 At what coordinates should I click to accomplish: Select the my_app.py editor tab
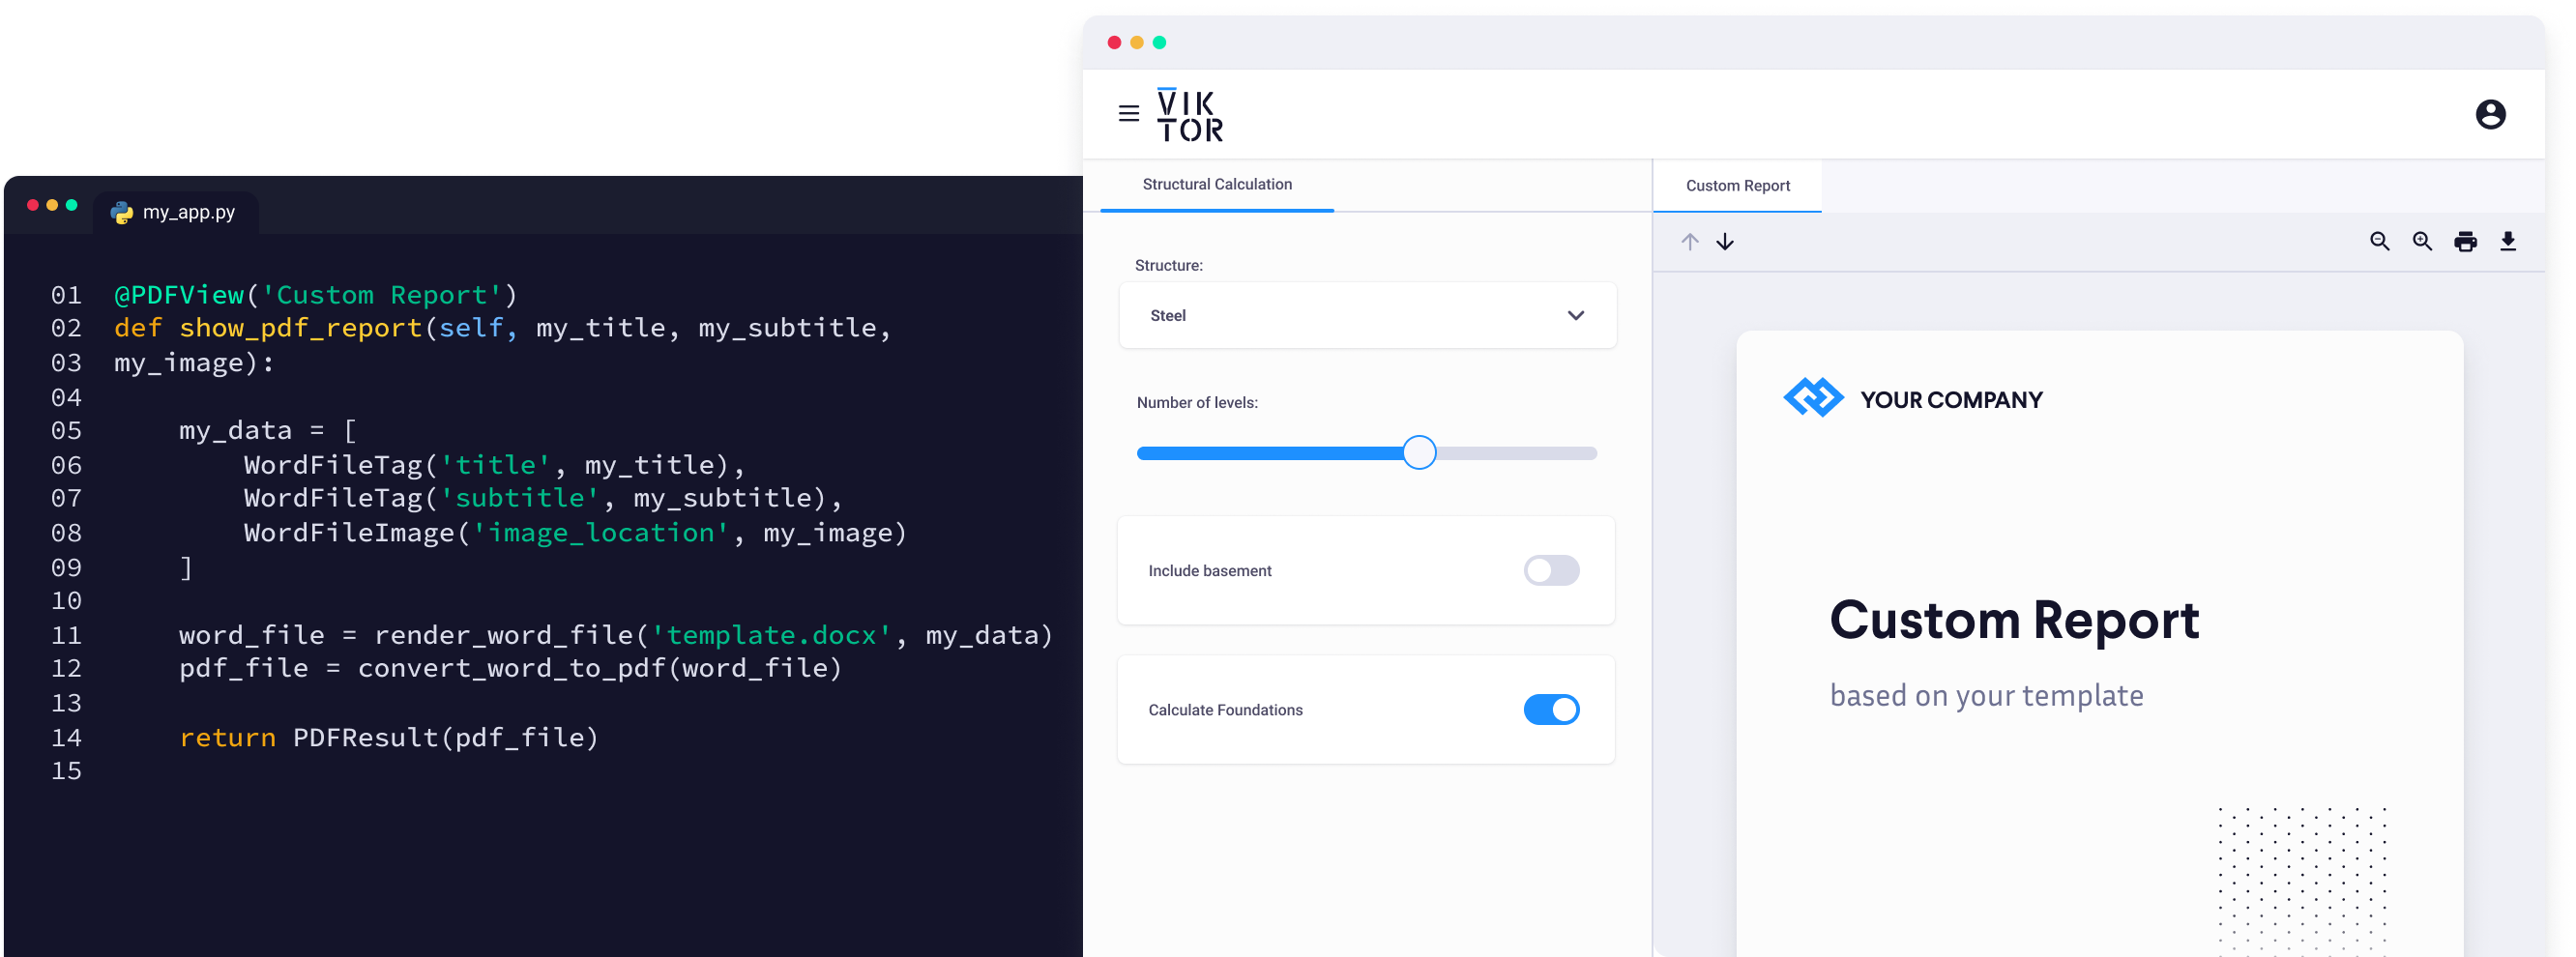point(177,213)
